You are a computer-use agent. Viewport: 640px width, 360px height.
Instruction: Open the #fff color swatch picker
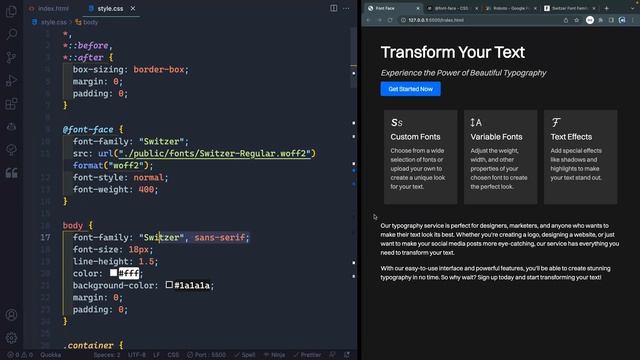tap(113, 272)
